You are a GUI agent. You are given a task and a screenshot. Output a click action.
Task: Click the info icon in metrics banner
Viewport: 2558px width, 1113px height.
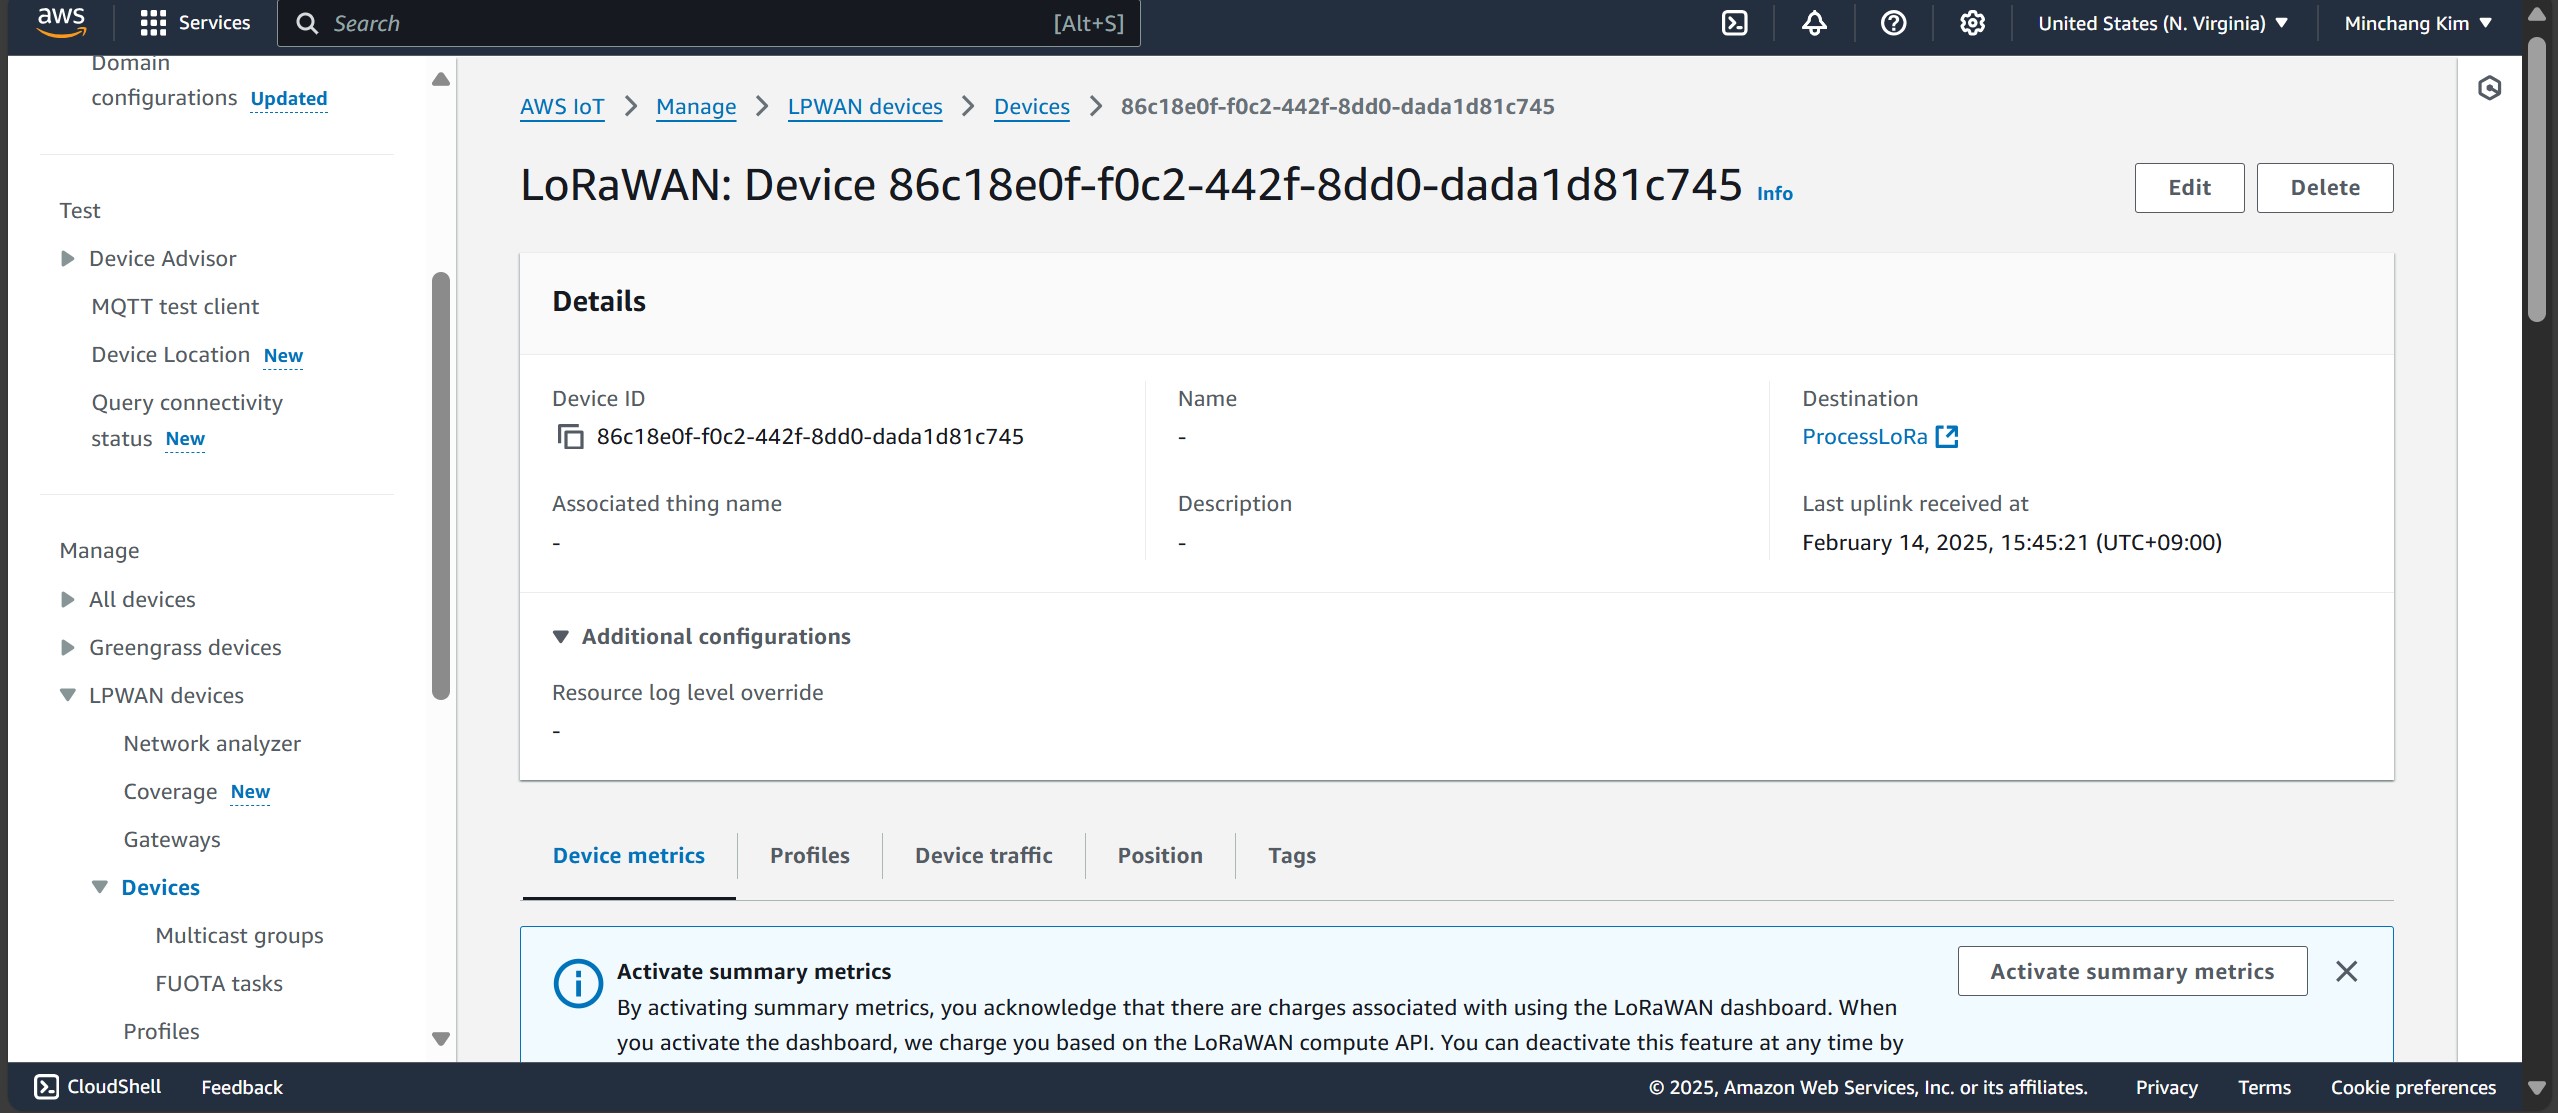pos(578,984)
